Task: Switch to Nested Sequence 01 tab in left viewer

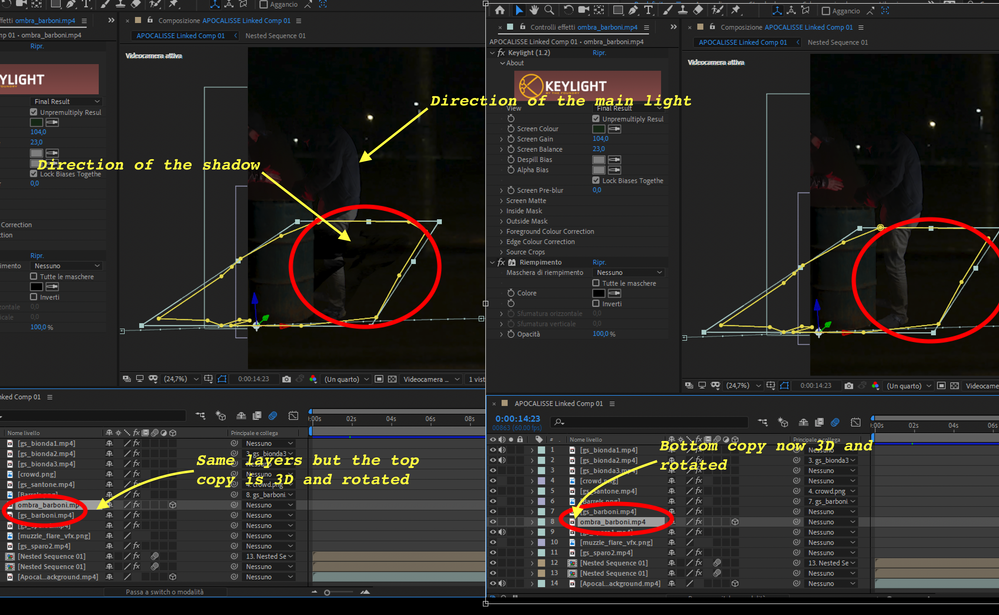Action: pyautogui.click(x=275, y=36)
